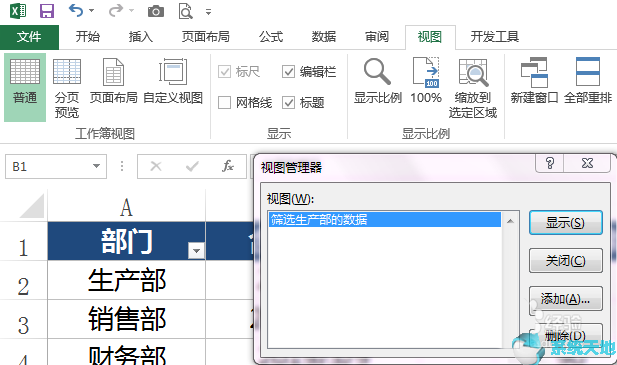Select column A header
Viewport: 617px width, 365px height.
(x=126, y=207)
